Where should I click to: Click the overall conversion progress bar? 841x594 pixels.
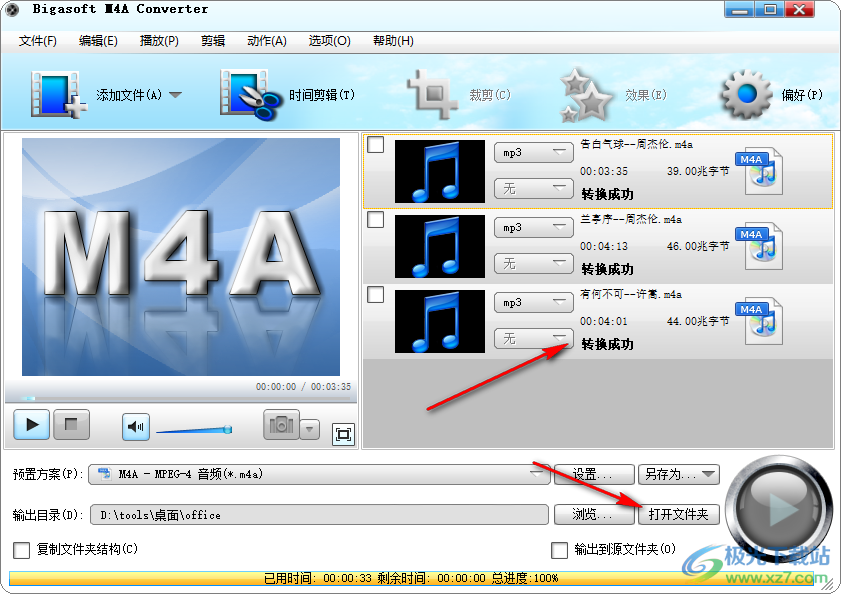(411, 578)
